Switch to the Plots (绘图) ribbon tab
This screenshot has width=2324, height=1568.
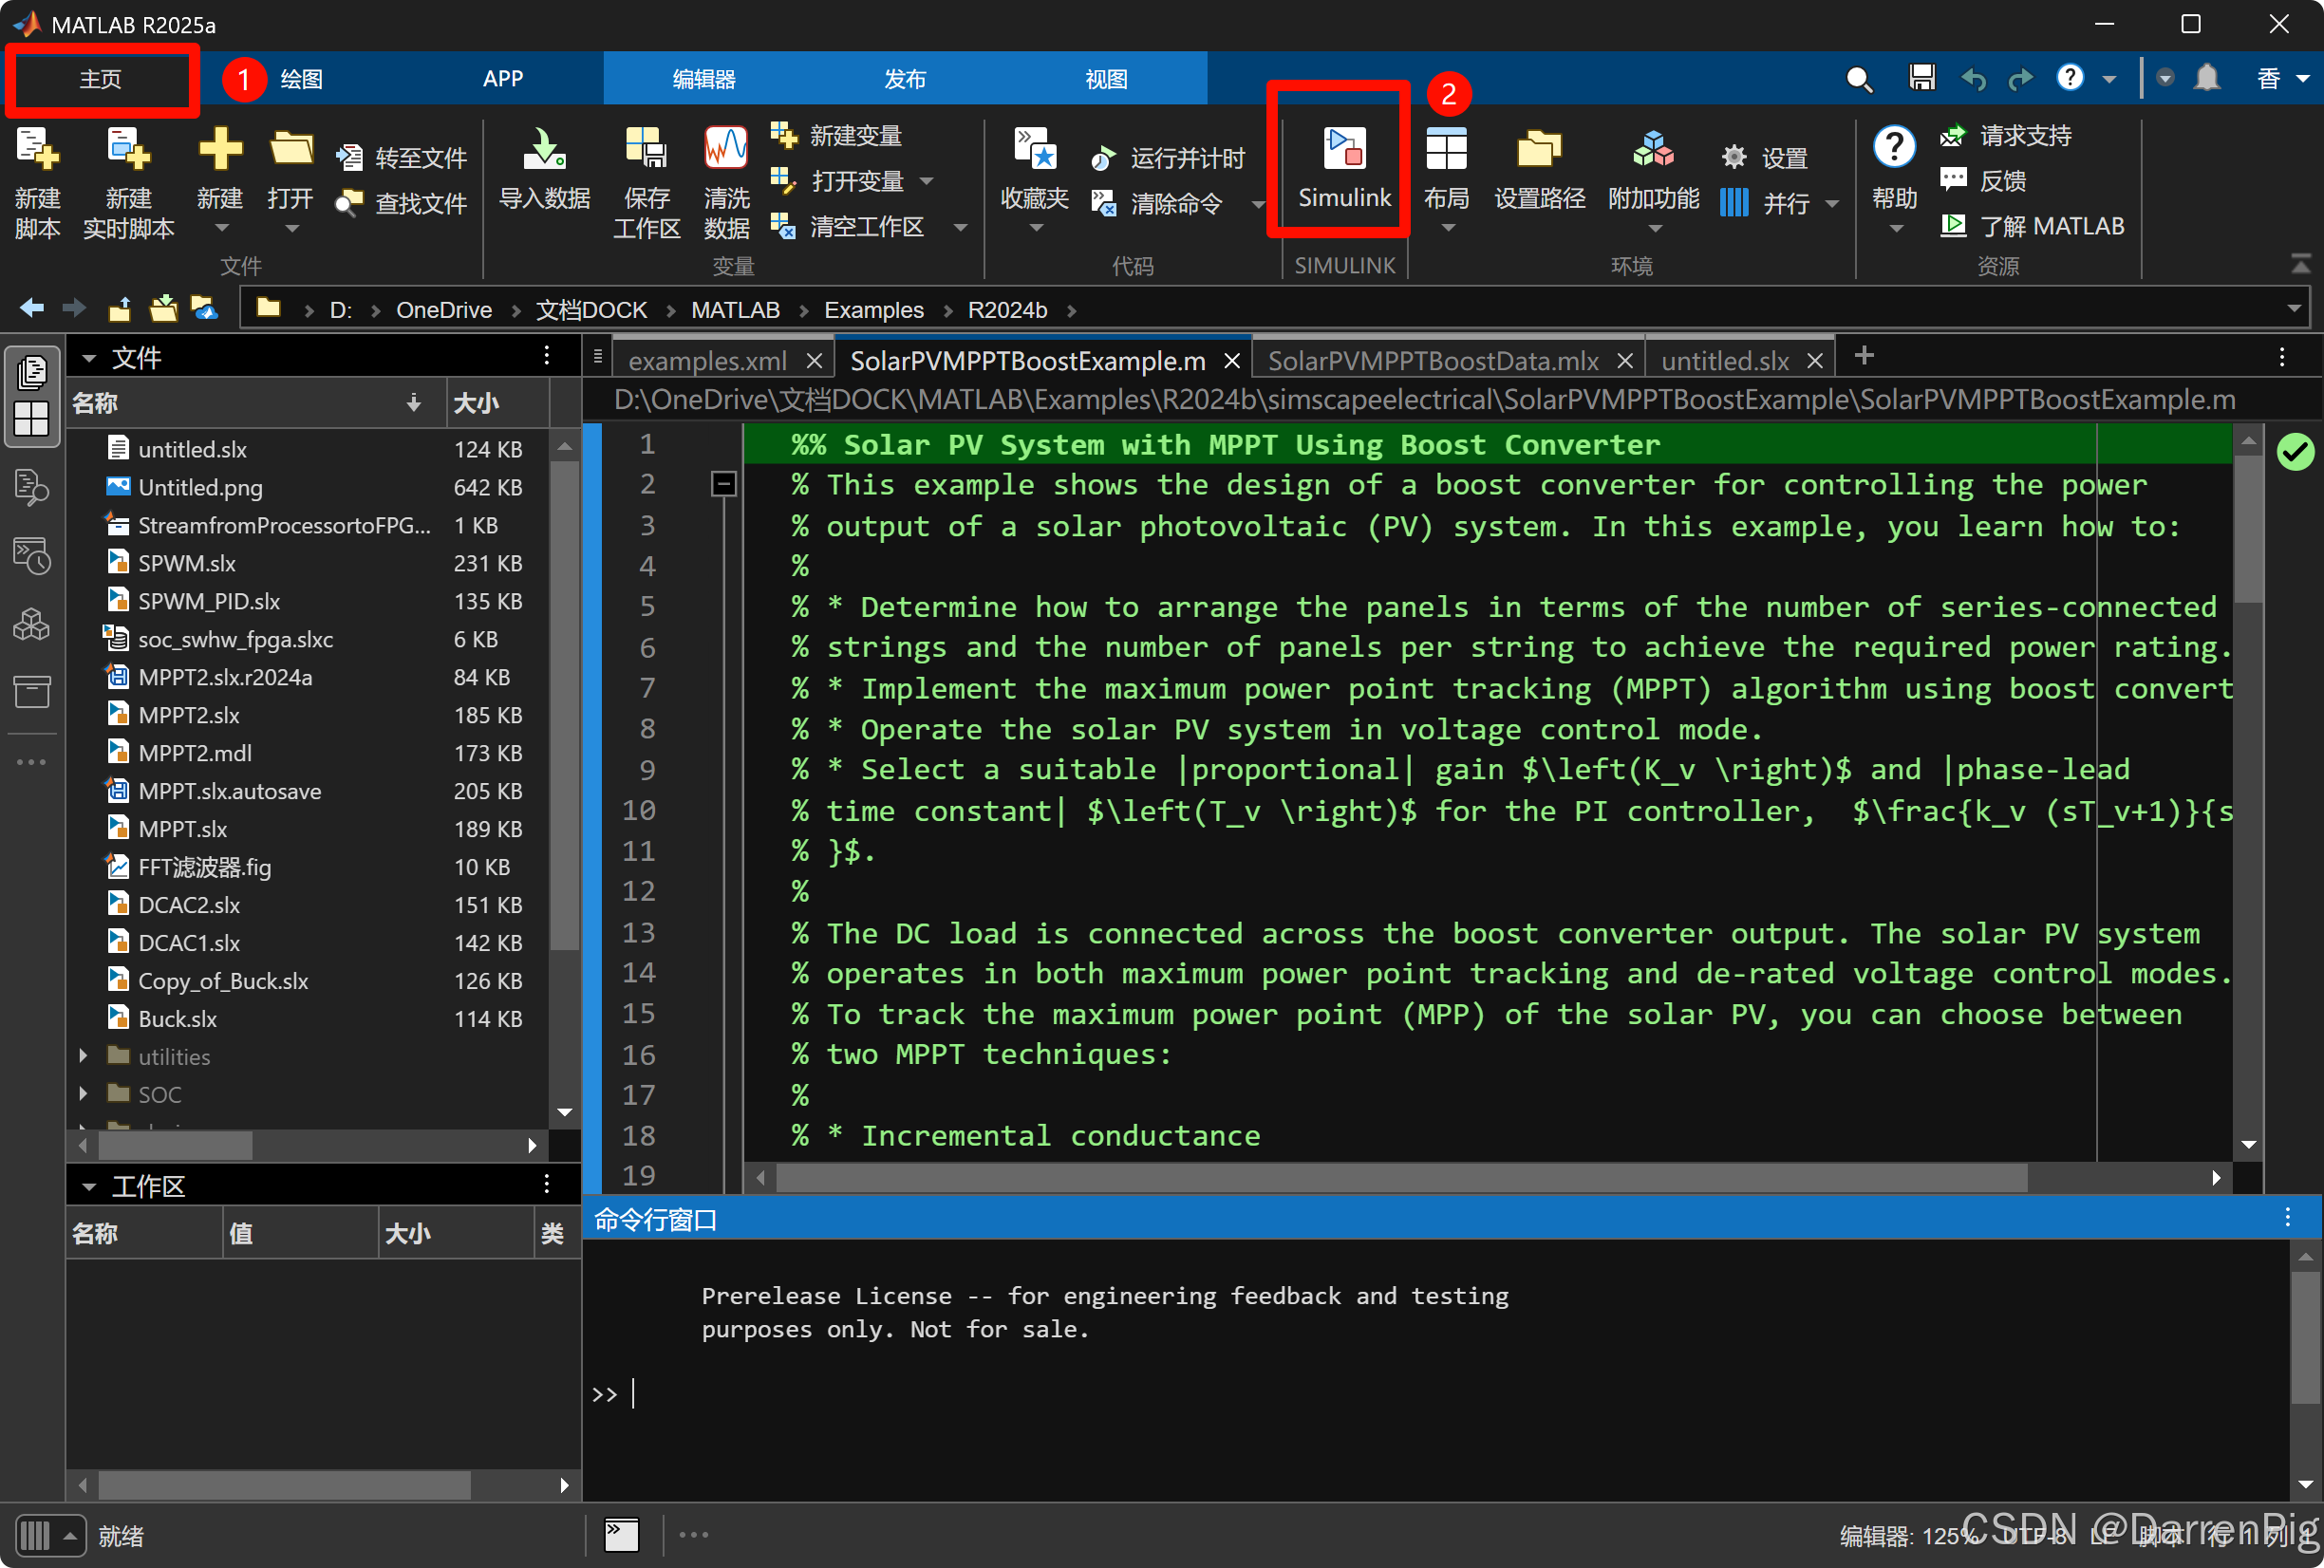tap(301, 79)
